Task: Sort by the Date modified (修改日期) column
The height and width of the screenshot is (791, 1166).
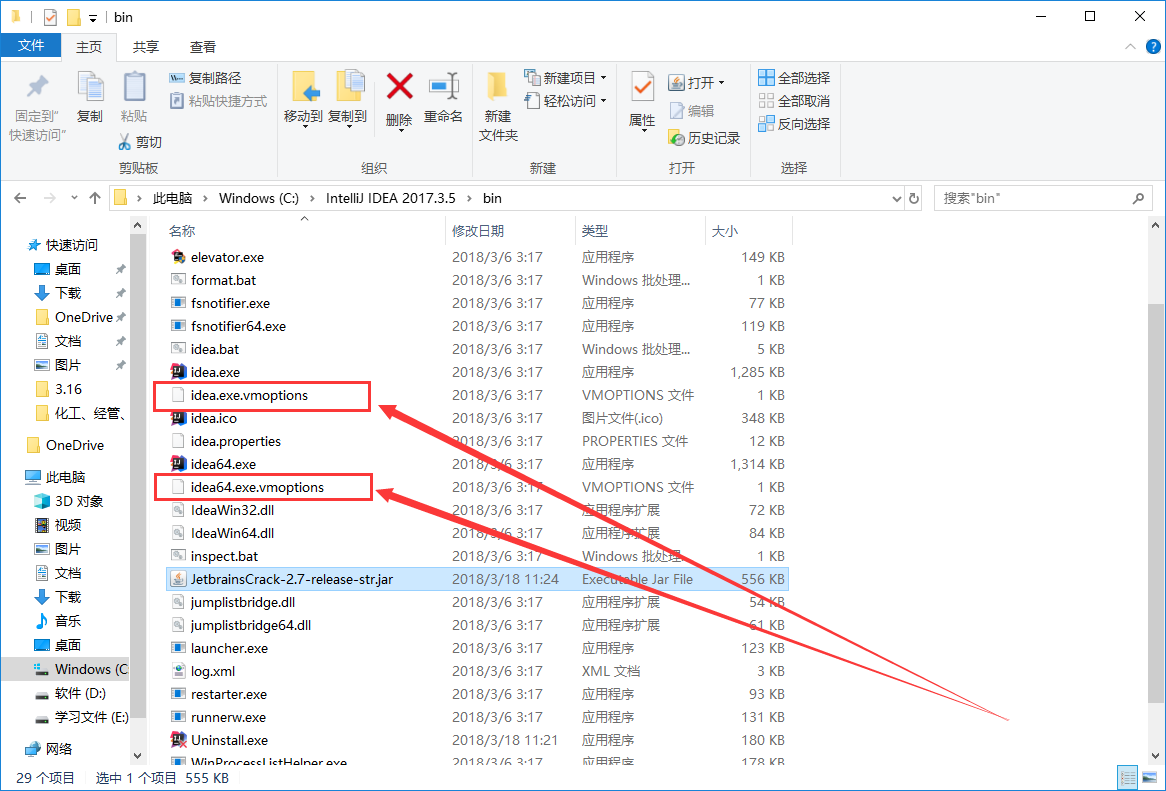Action: click(x=478, y=231)
